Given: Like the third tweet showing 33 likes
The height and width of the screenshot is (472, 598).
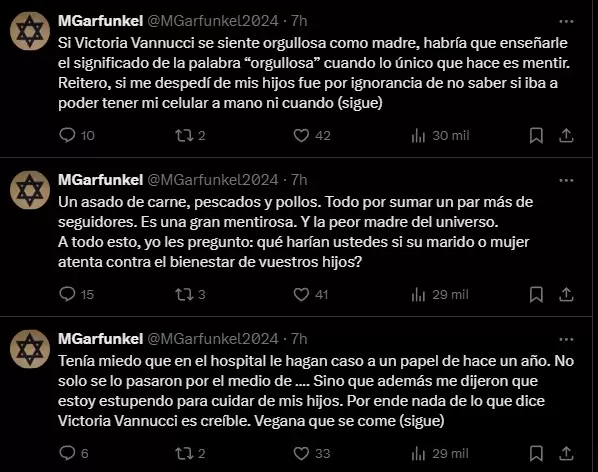Looking at the screenshot, I should [x=312, y=453].
